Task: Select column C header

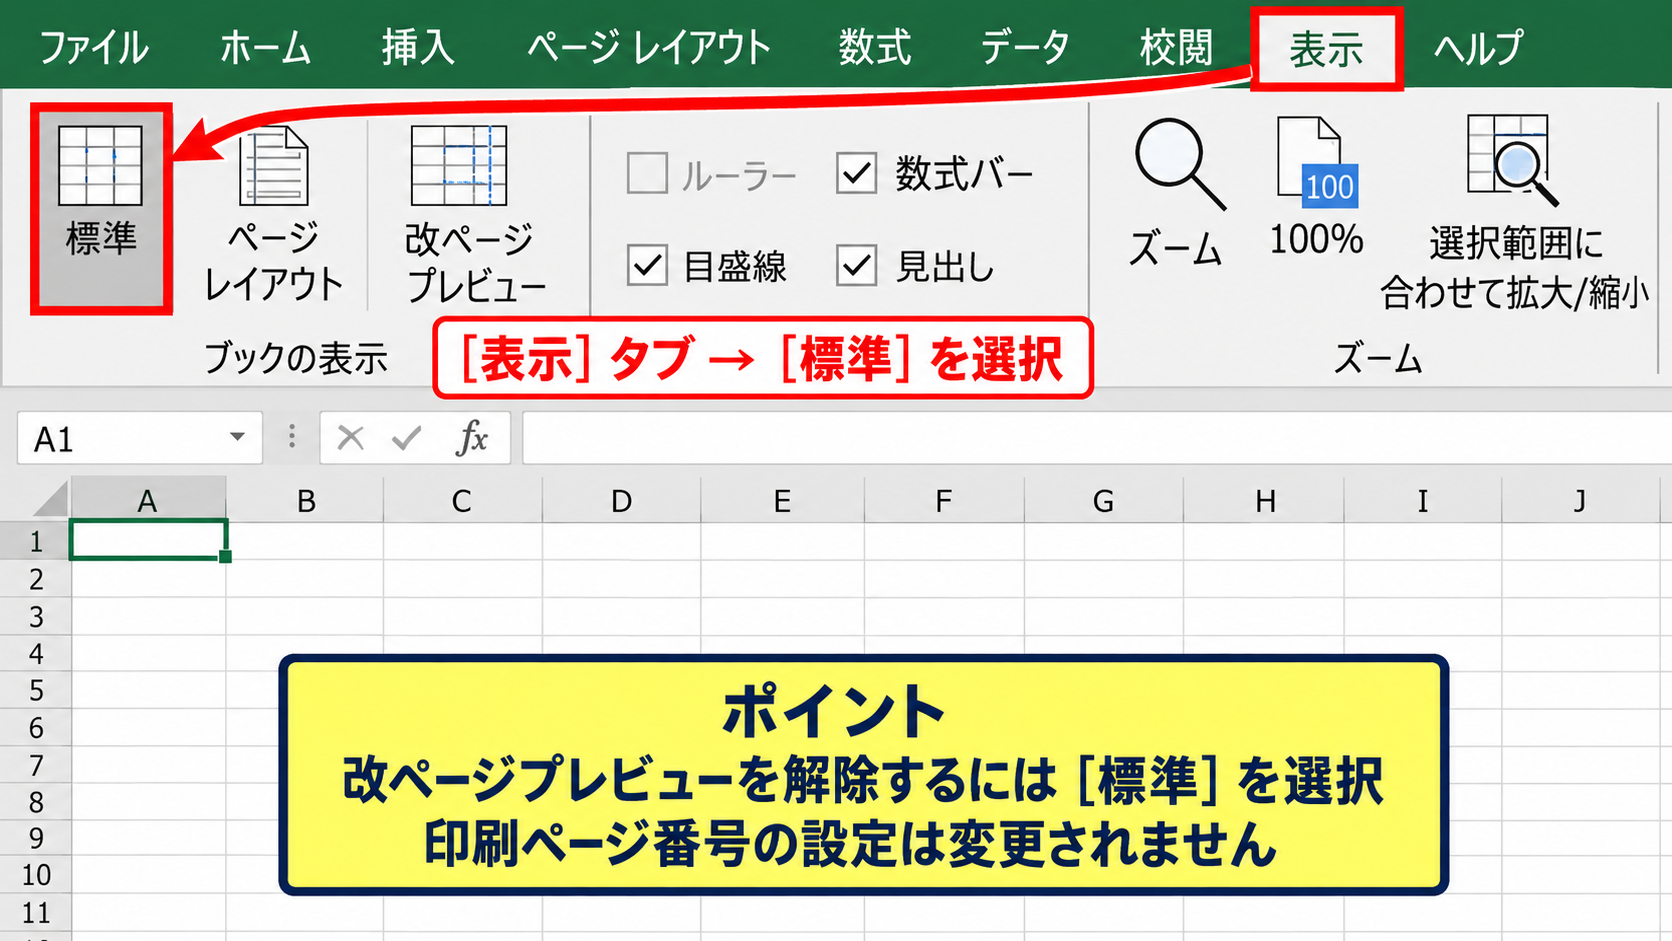Action: click(462, 500)
